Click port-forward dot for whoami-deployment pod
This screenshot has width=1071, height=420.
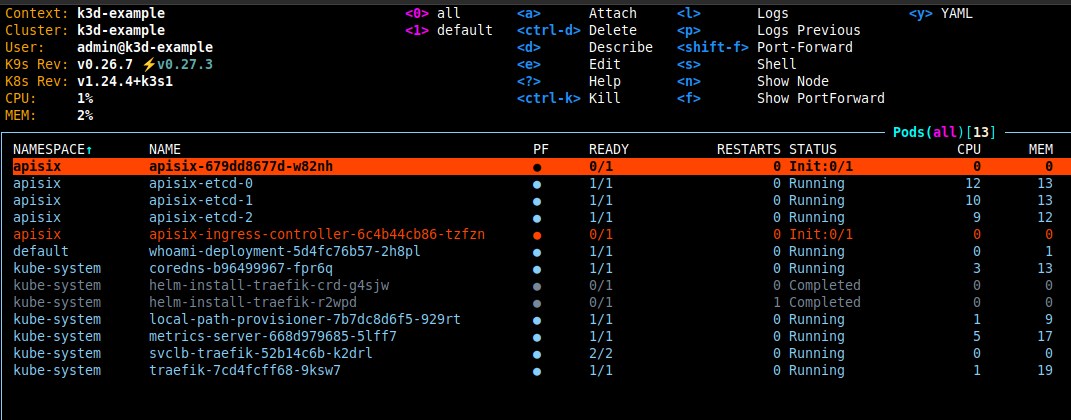(537, 252)
